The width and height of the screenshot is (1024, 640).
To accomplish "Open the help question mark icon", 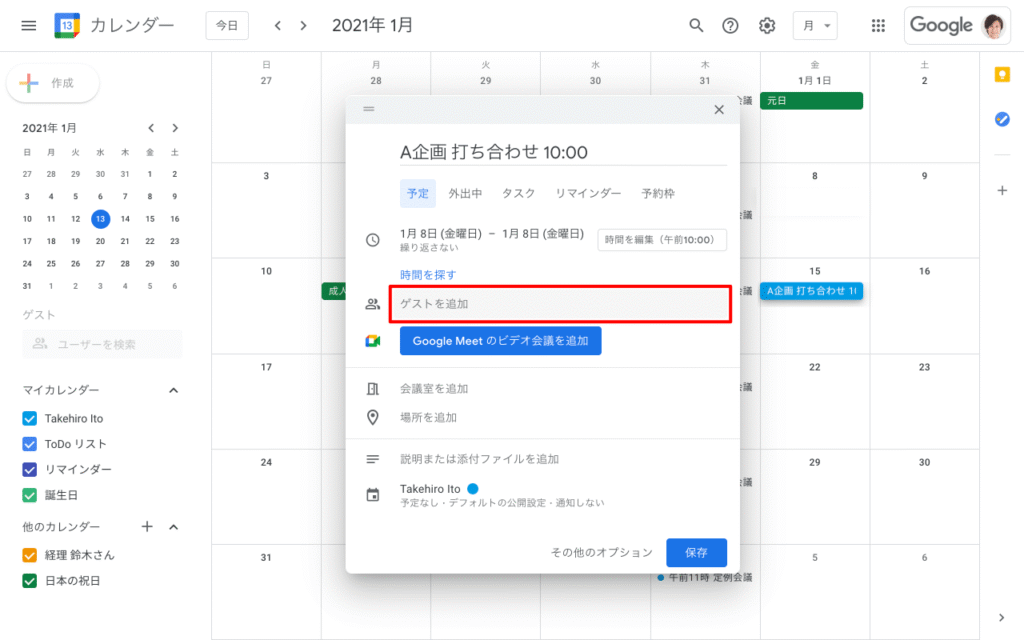I will tap(730, 25).
